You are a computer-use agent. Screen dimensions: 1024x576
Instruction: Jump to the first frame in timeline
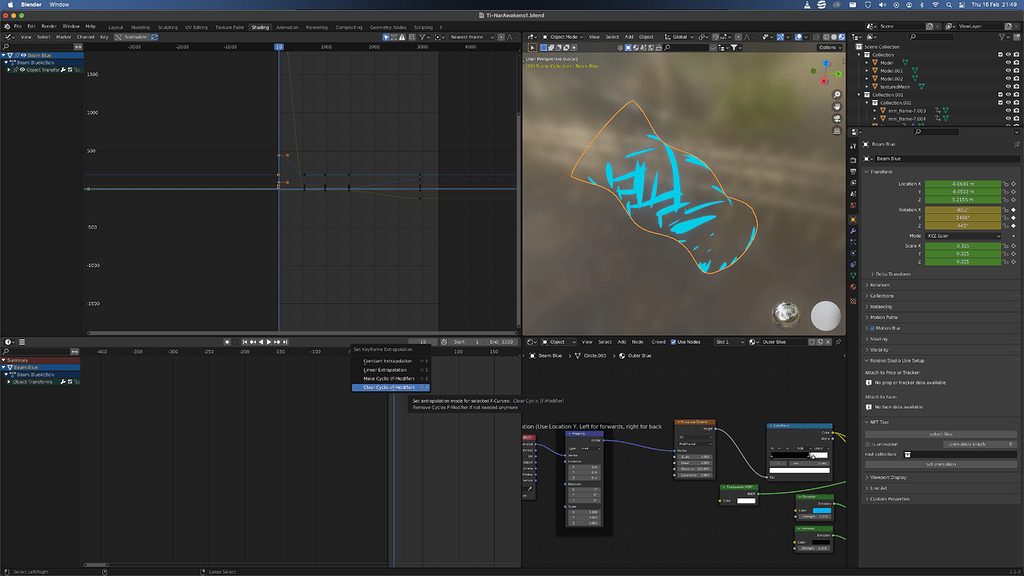(x=245, y=342)
